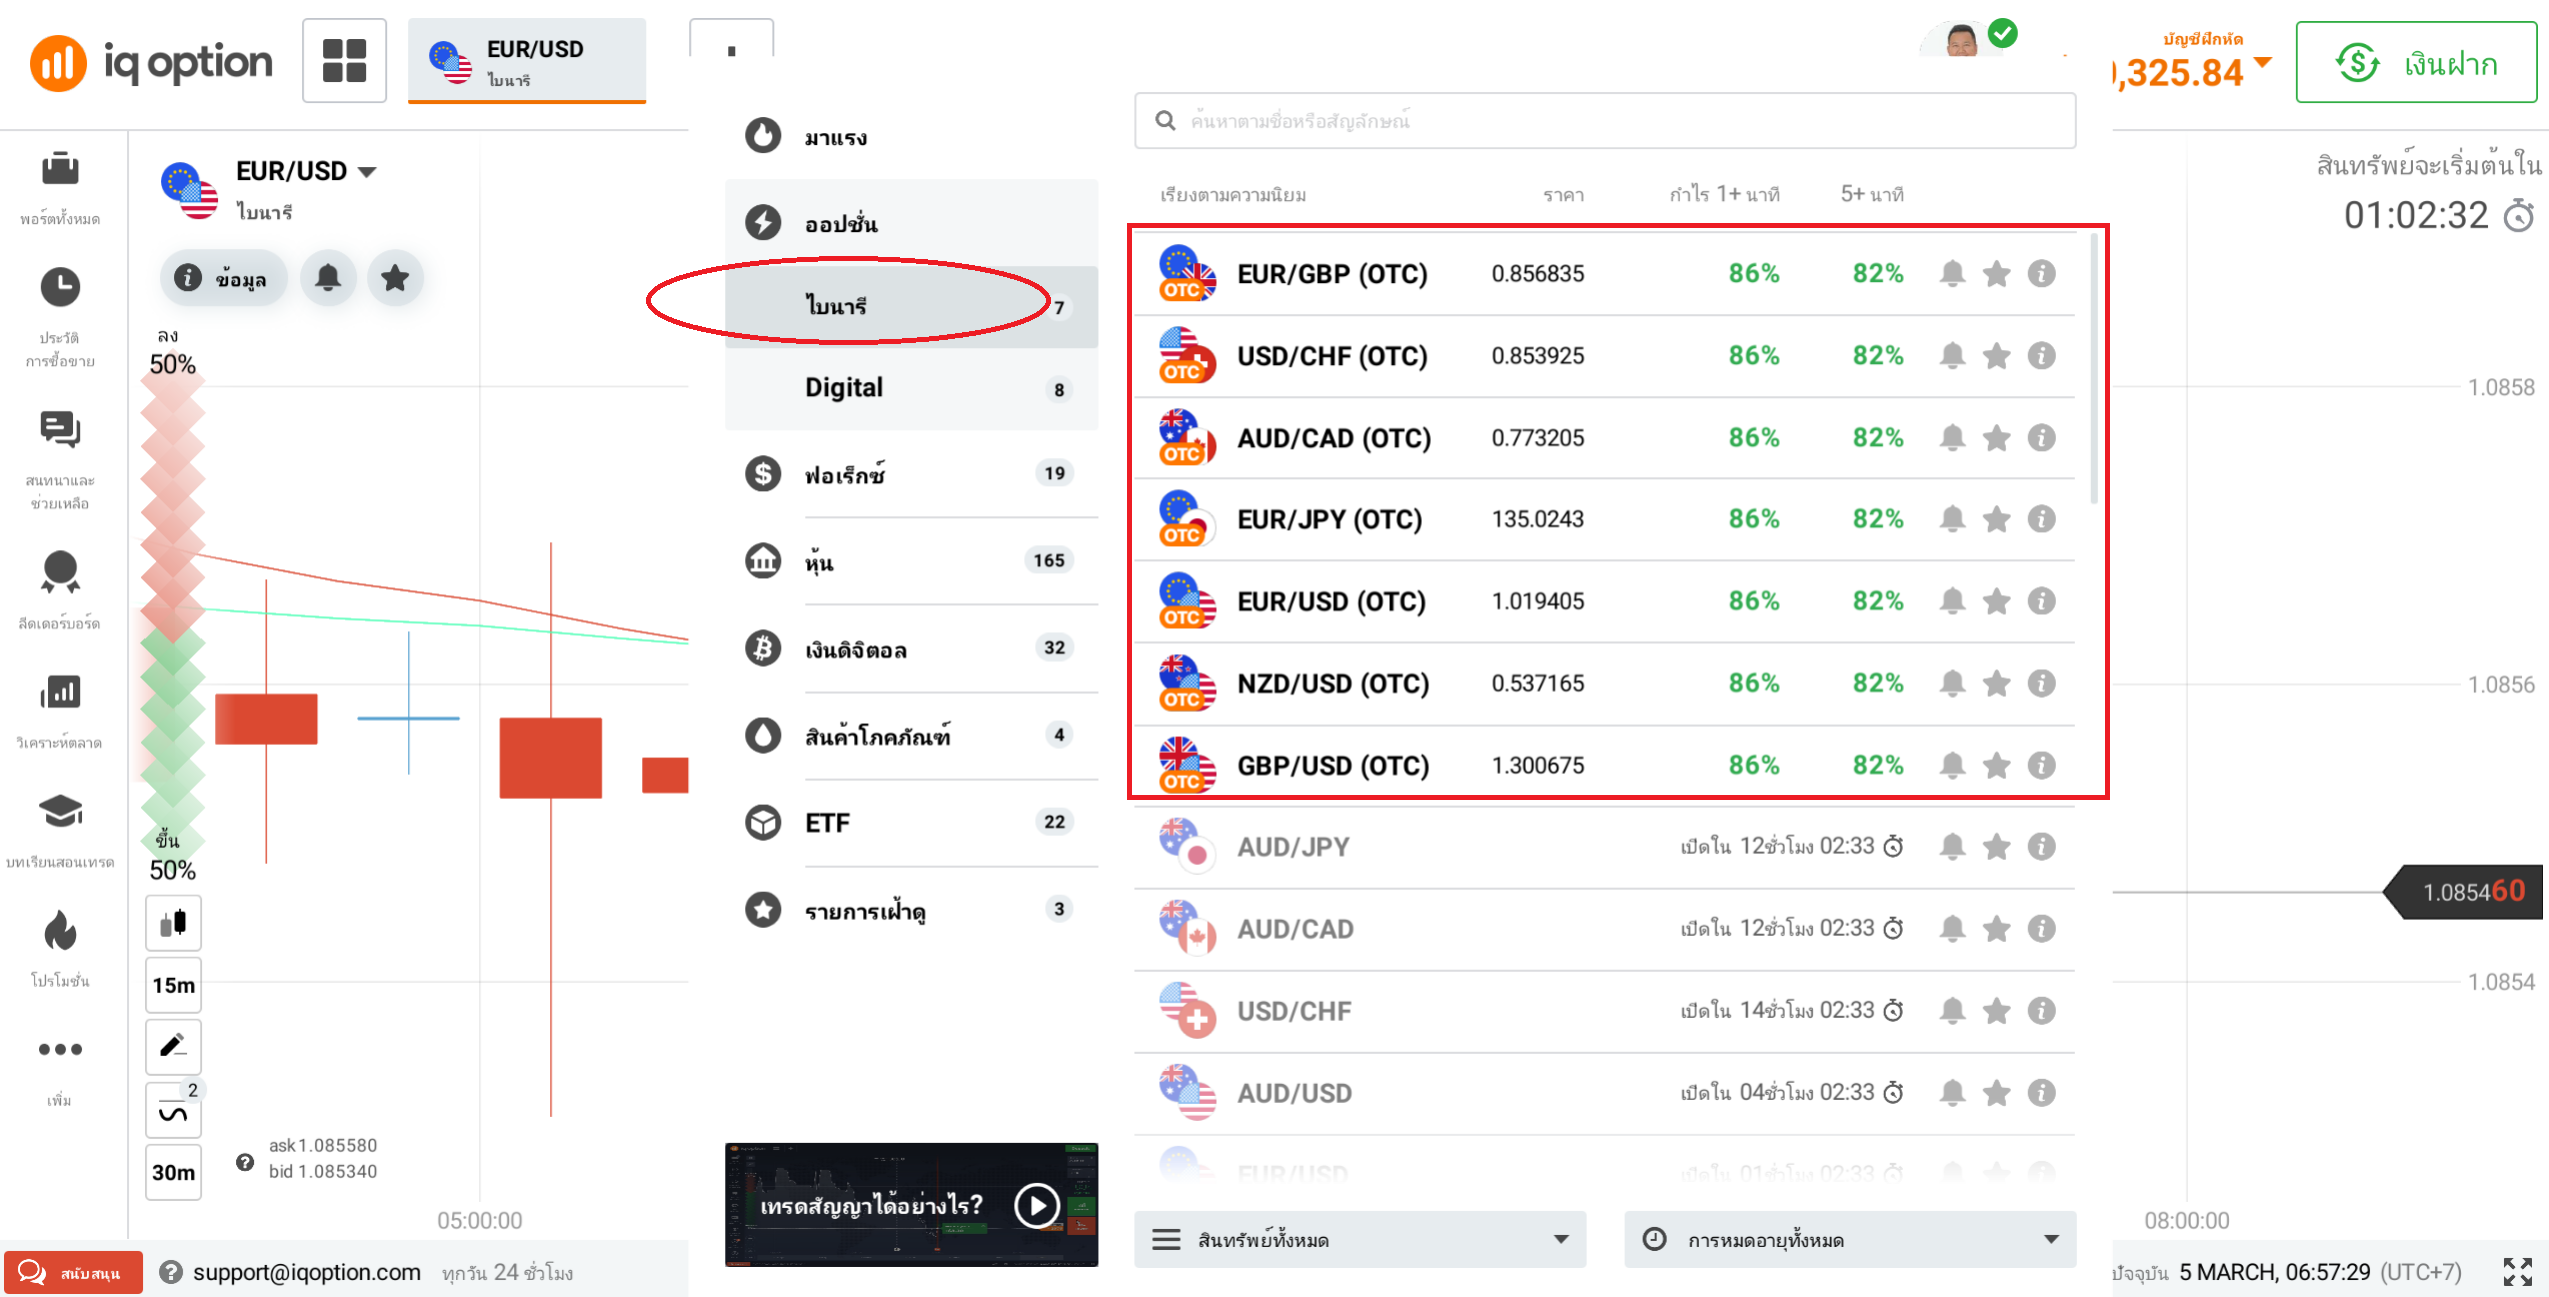2549x1297 pixels.
Task: Open promotions flame icon in sidebar
Action: click(60, 930)
